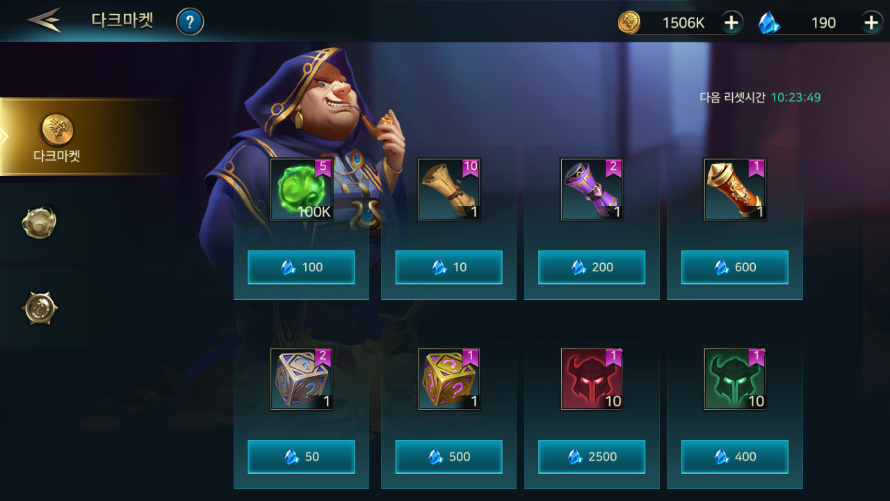890x501 pixels.
Task: Switch to the third shop tab with round badge icon
Action: click(40, 309)
